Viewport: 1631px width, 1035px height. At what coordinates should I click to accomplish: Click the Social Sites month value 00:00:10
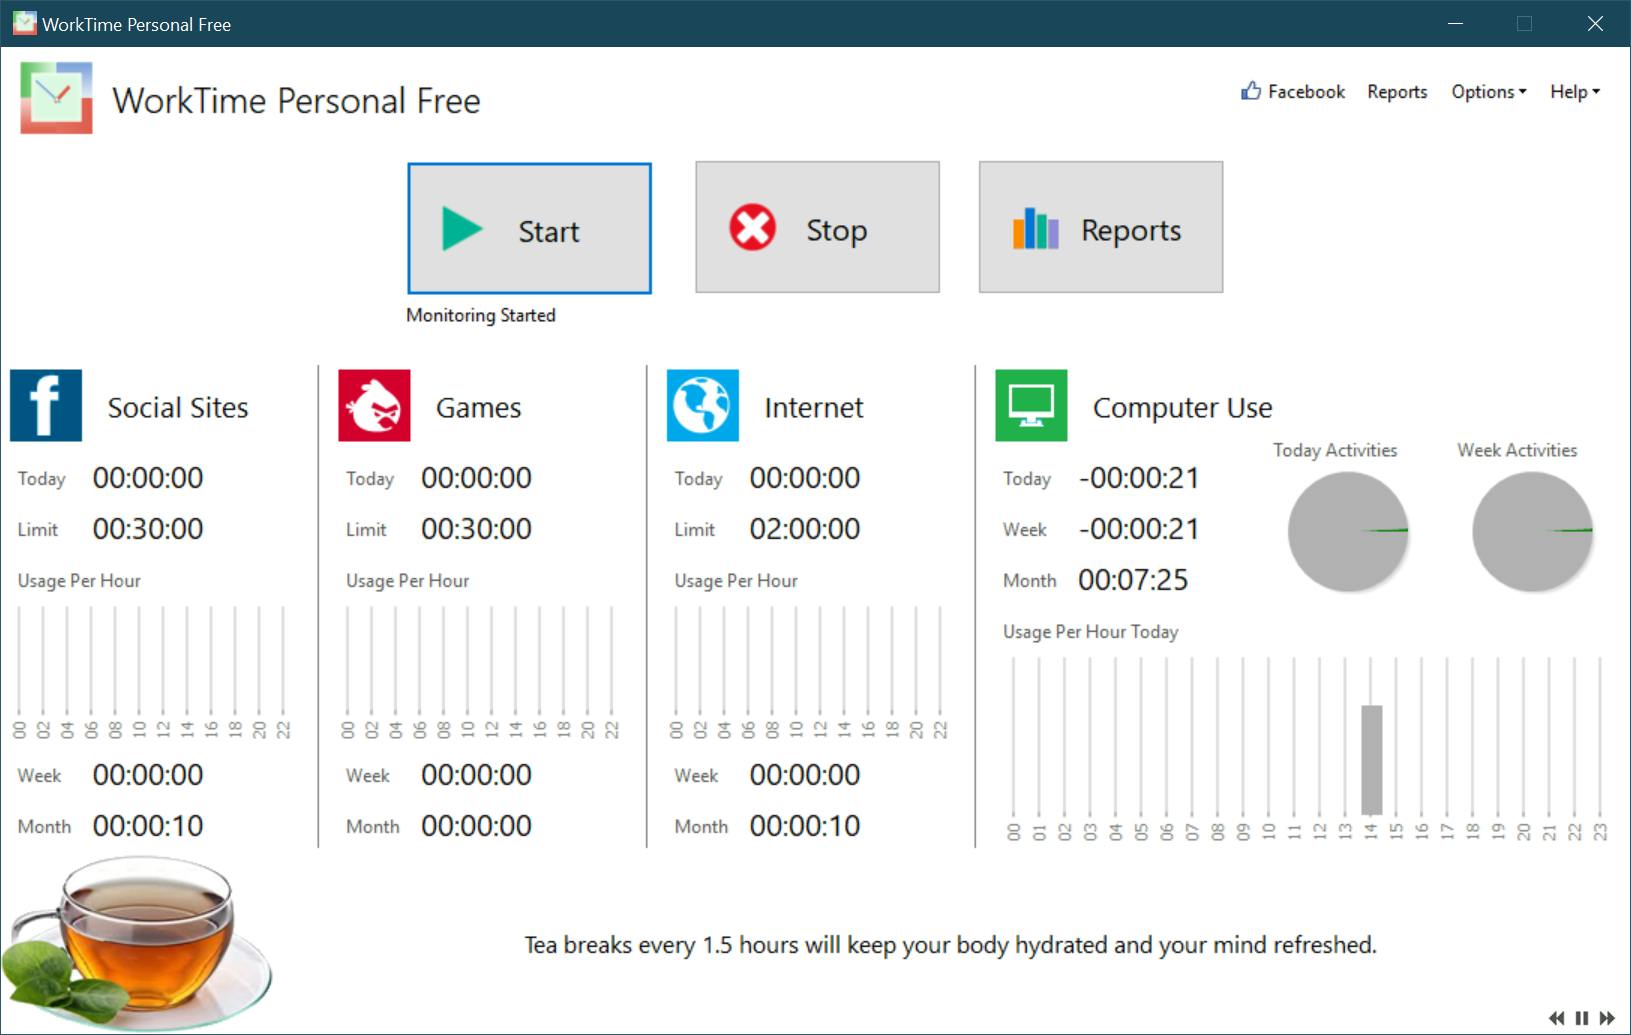[148, 826]
